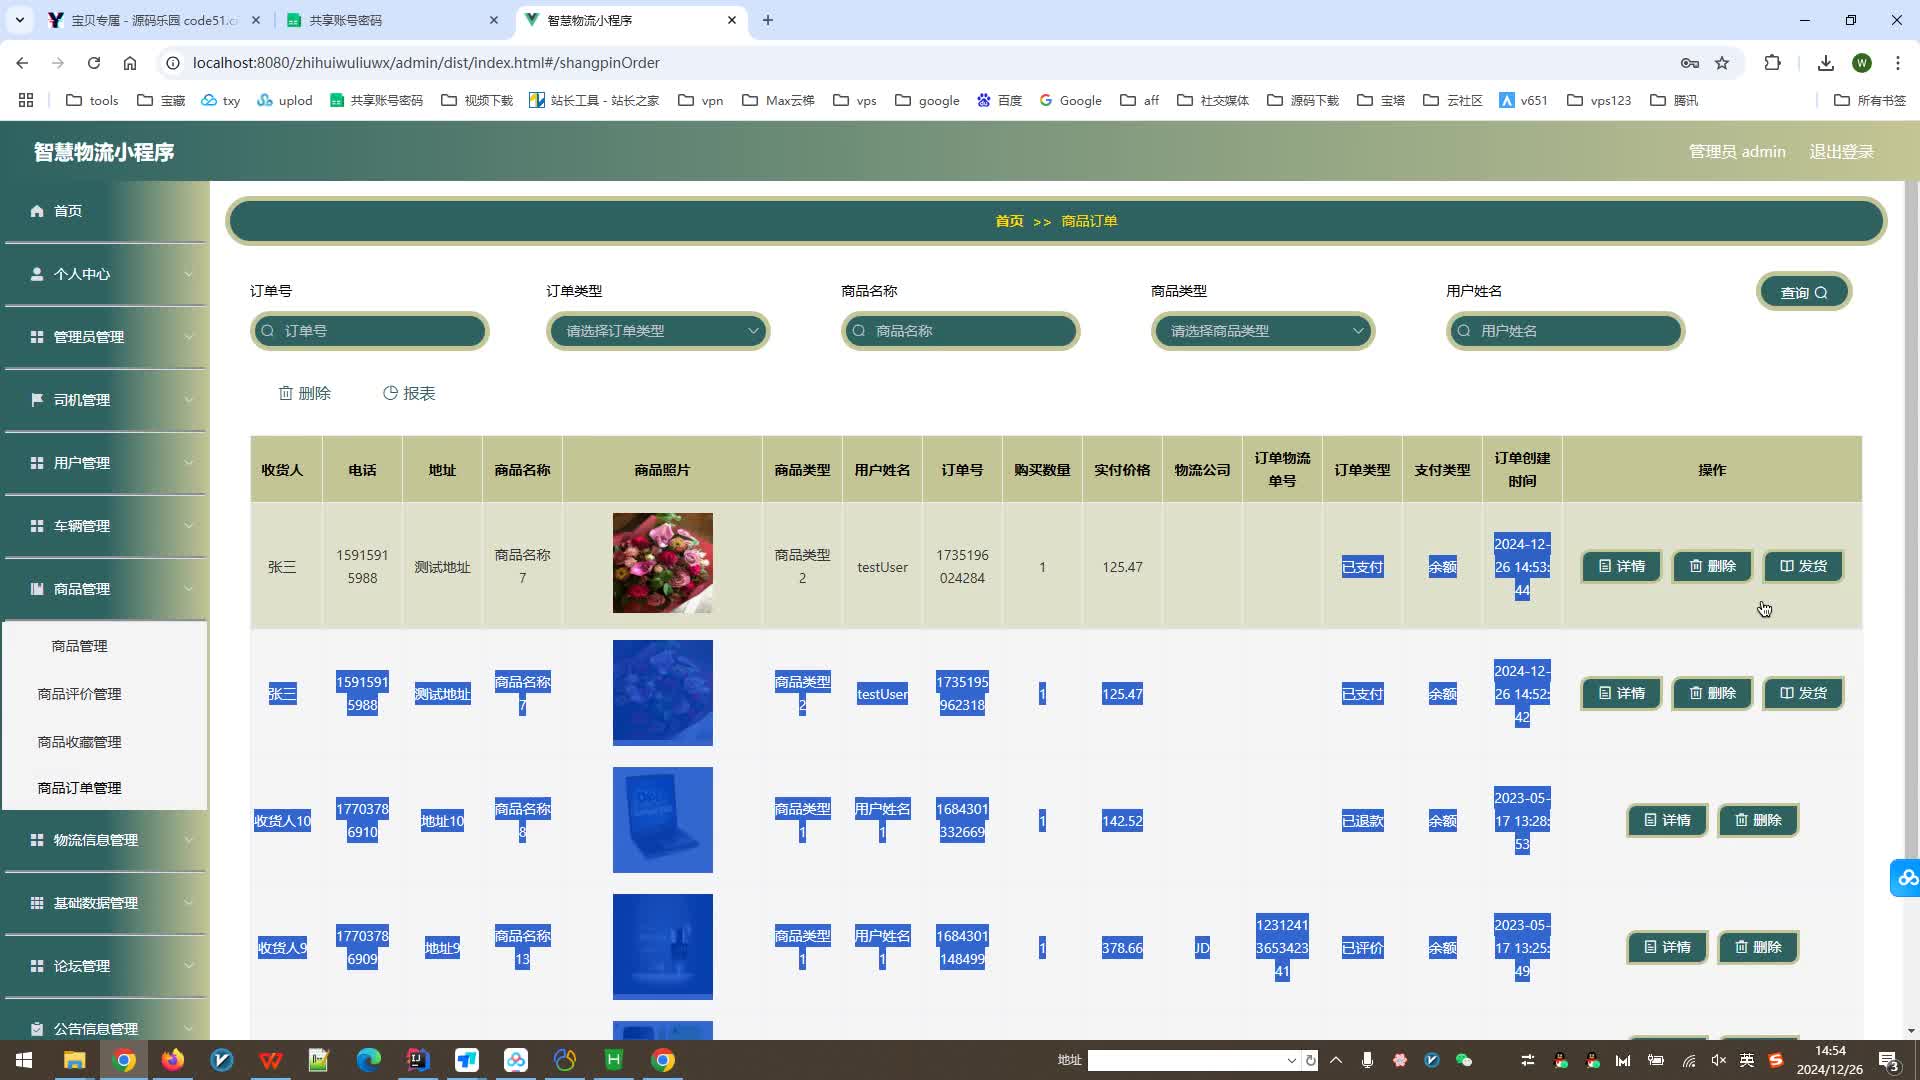Click 删除 for order 1735196024284
Viewport: 1920px width, 1080px height.
pyautogui.click(x=1712, y=567)
